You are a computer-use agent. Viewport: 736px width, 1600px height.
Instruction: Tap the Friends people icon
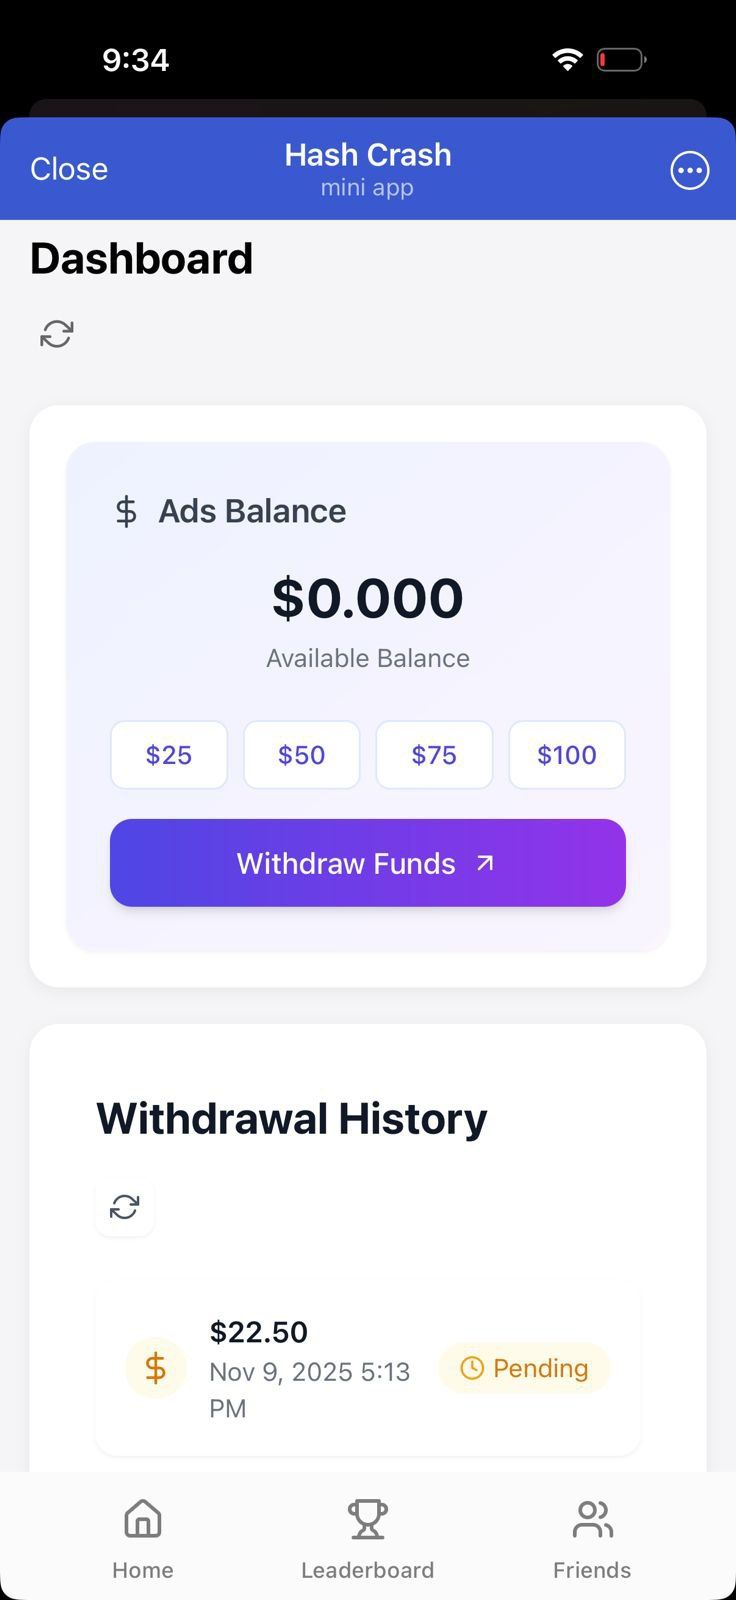tap(592, 1519)
